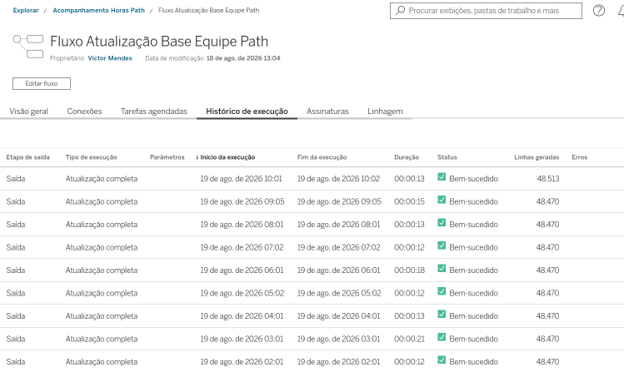Click the Erros column header
624x372 pixels.
point(579,157)
